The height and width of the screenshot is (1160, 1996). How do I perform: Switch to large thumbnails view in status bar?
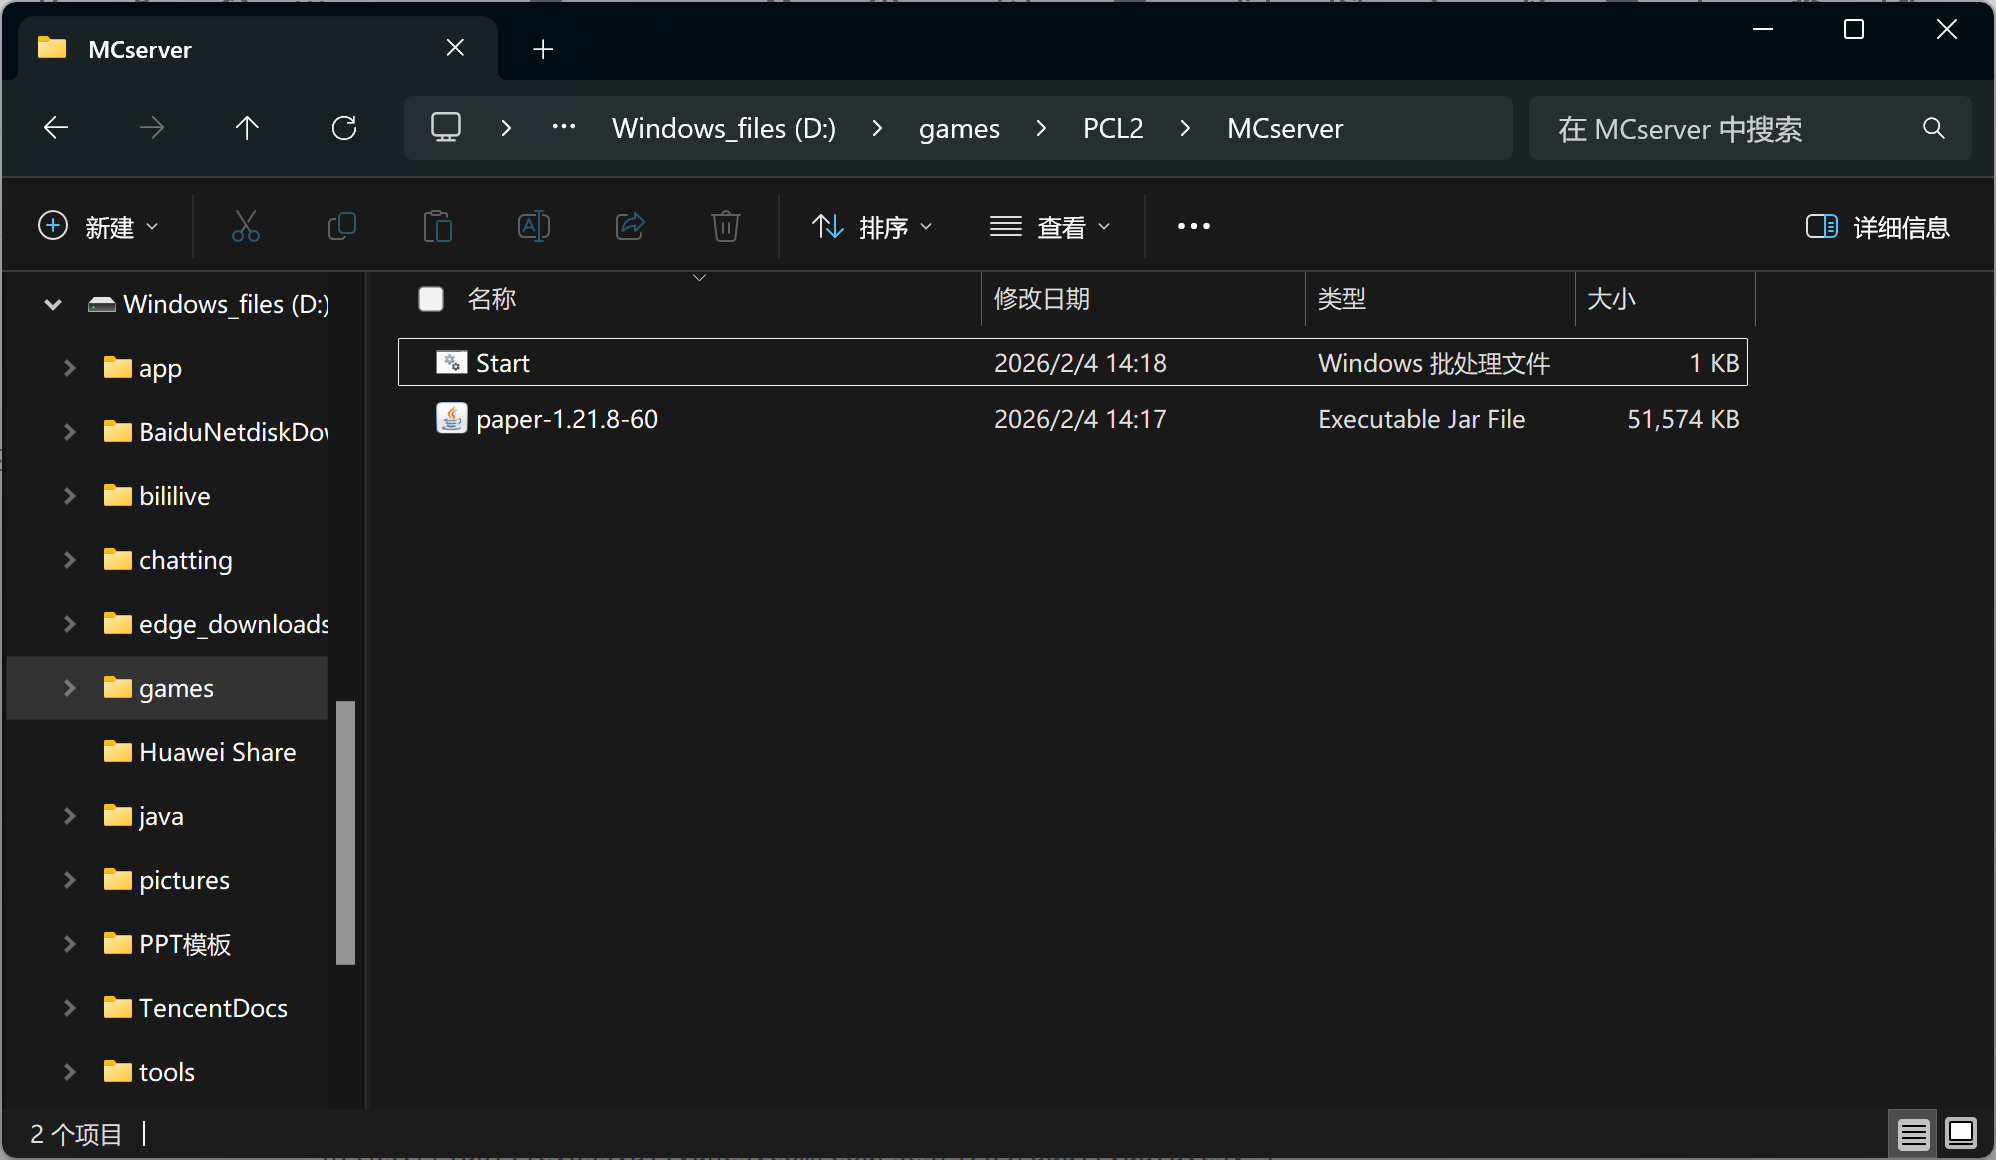(1960, 1133)
